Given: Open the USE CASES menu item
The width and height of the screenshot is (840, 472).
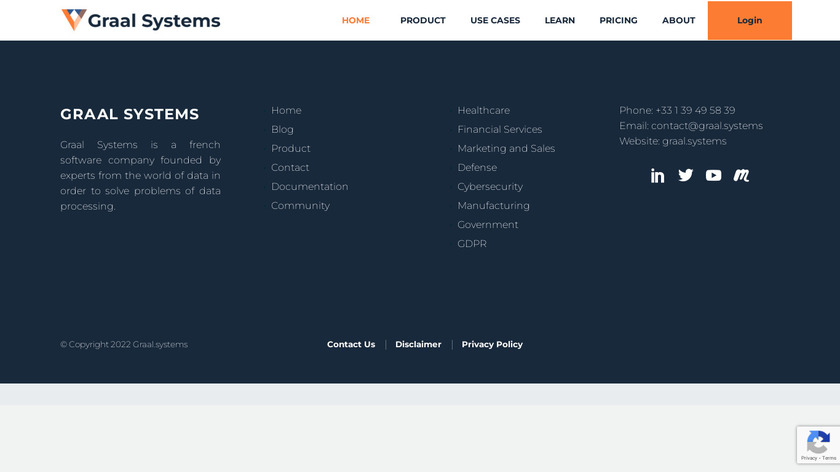Looking at the screenshot, I should point(495,20).
